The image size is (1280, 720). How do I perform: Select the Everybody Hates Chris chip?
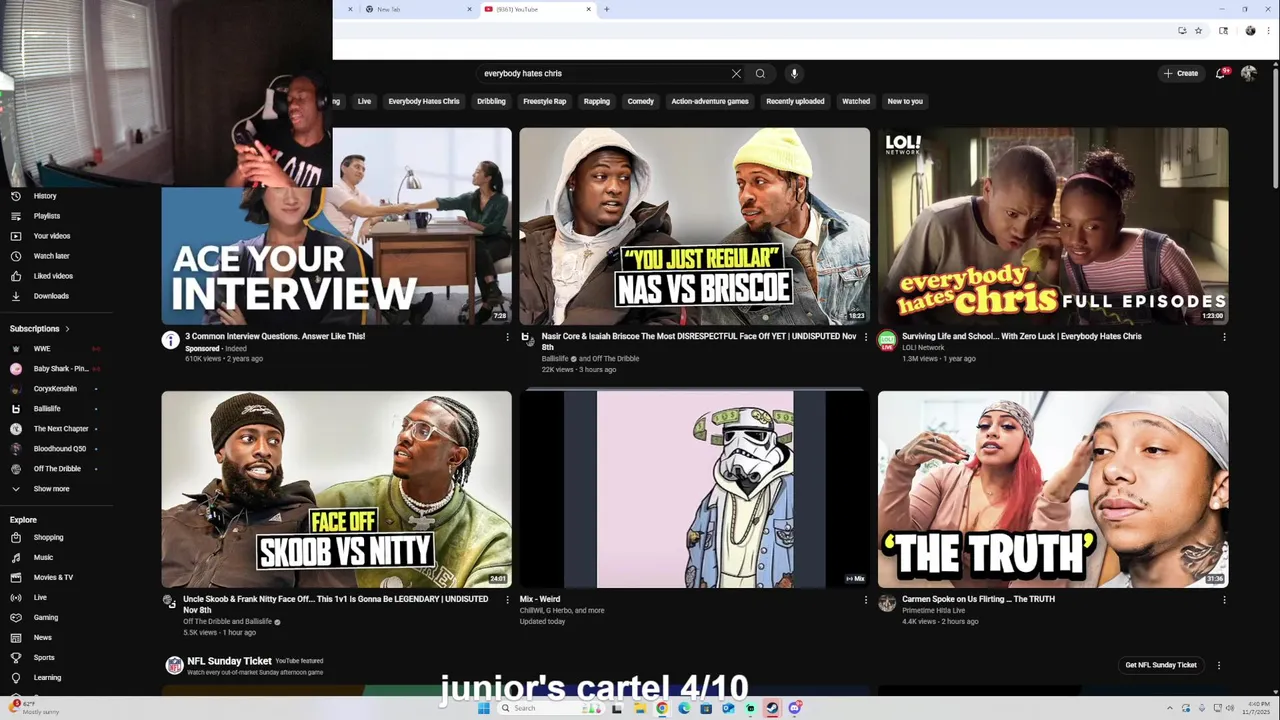(424, 101)
